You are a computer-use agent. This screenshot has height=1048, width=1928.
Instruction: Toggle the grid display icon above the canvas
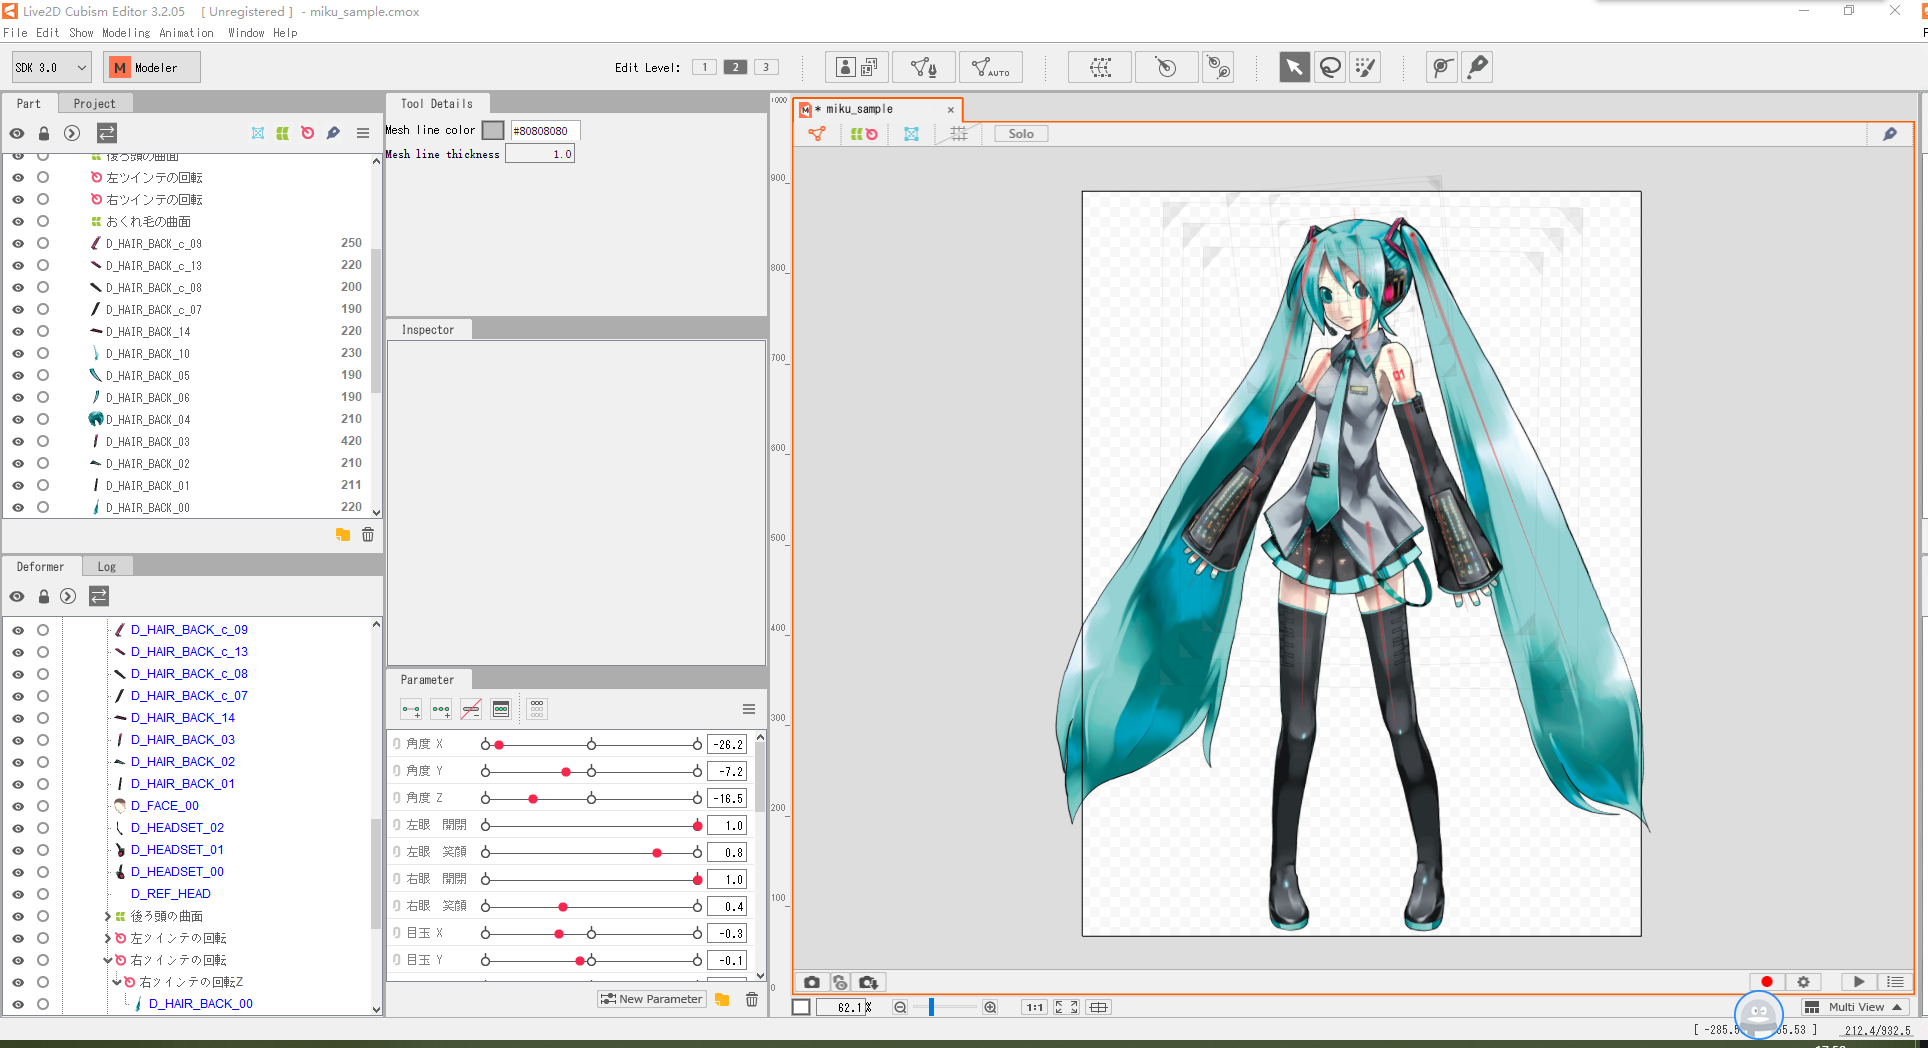point(957,133)
